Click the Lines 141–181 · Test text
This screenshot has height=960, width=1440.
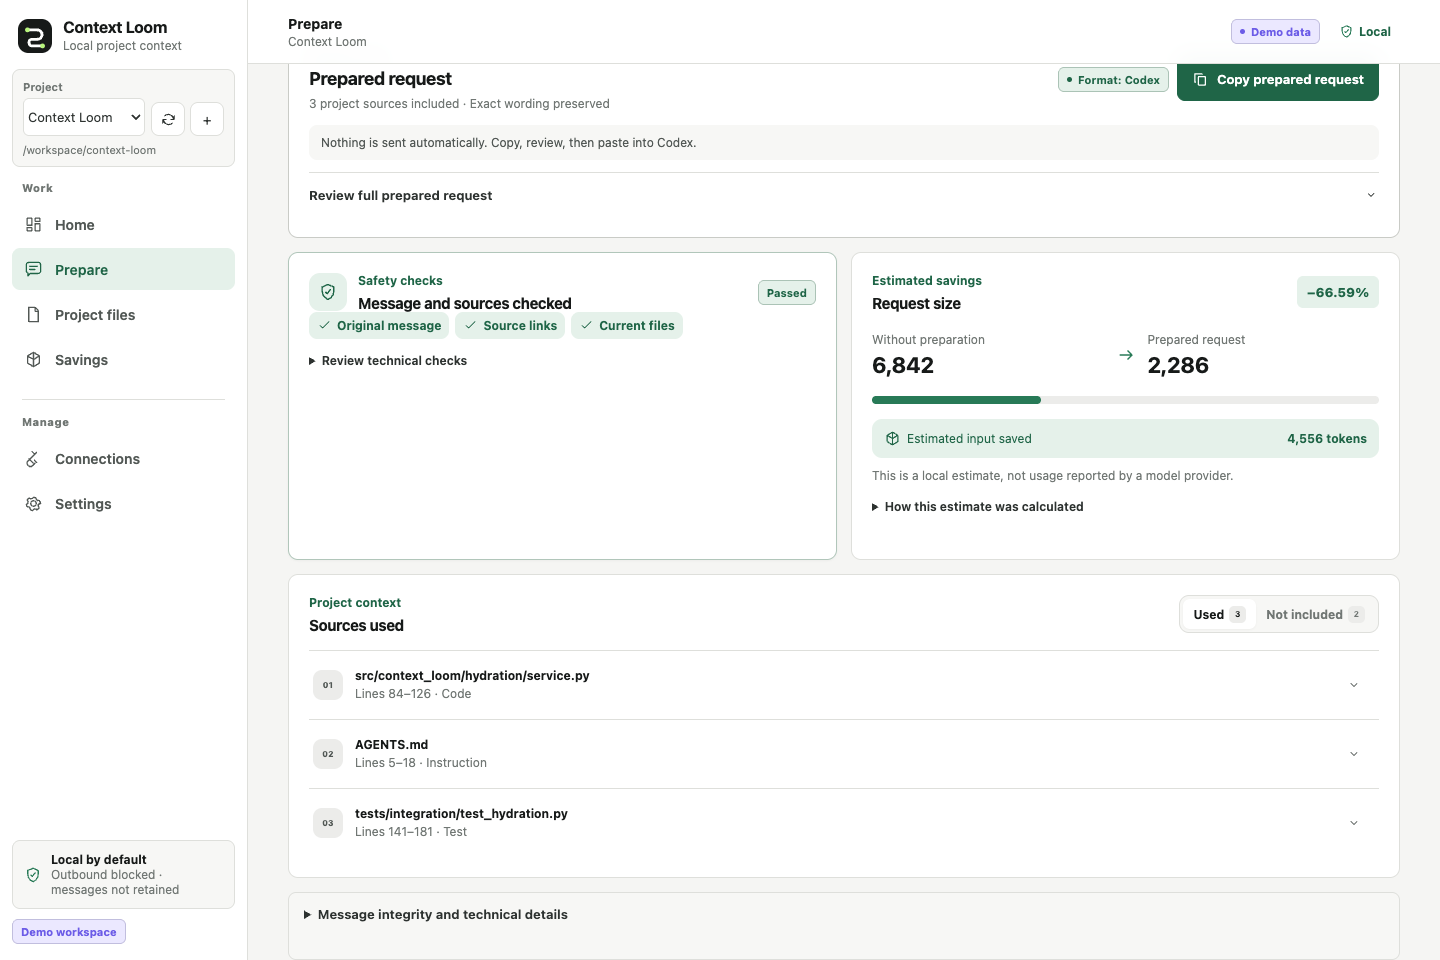coord(411,832)
